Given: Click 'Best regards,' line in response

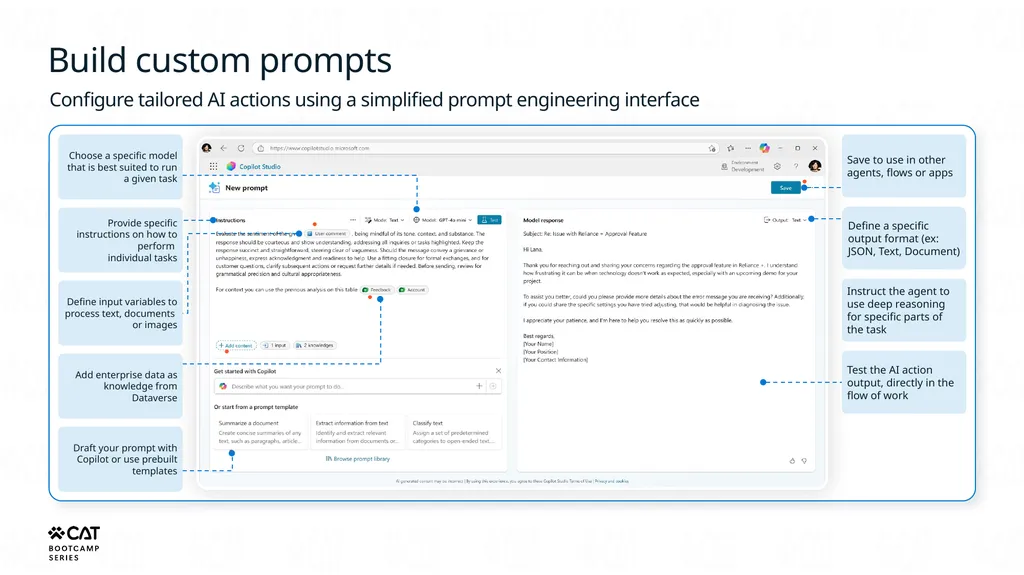Looking at the screenshot, I should pyautogui.click(x=539, y=336).
